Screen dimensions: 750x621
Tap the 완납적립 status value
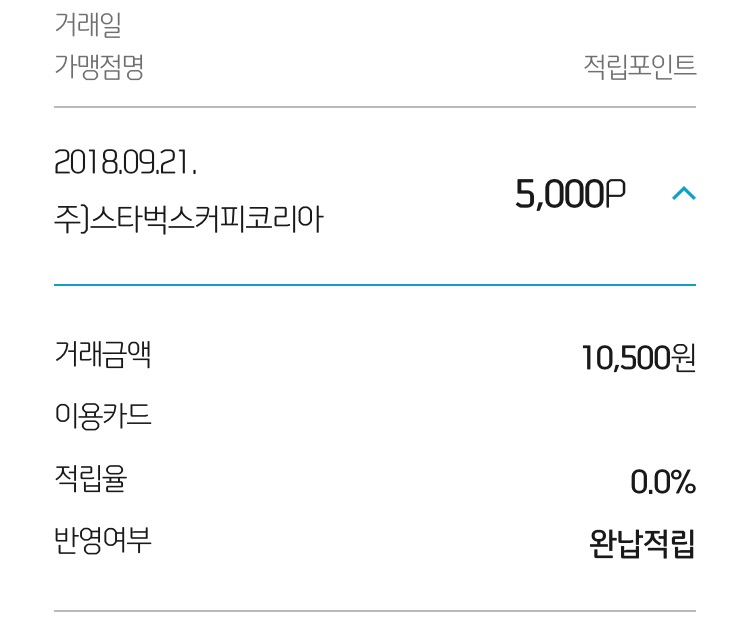[x=642, y=544]
